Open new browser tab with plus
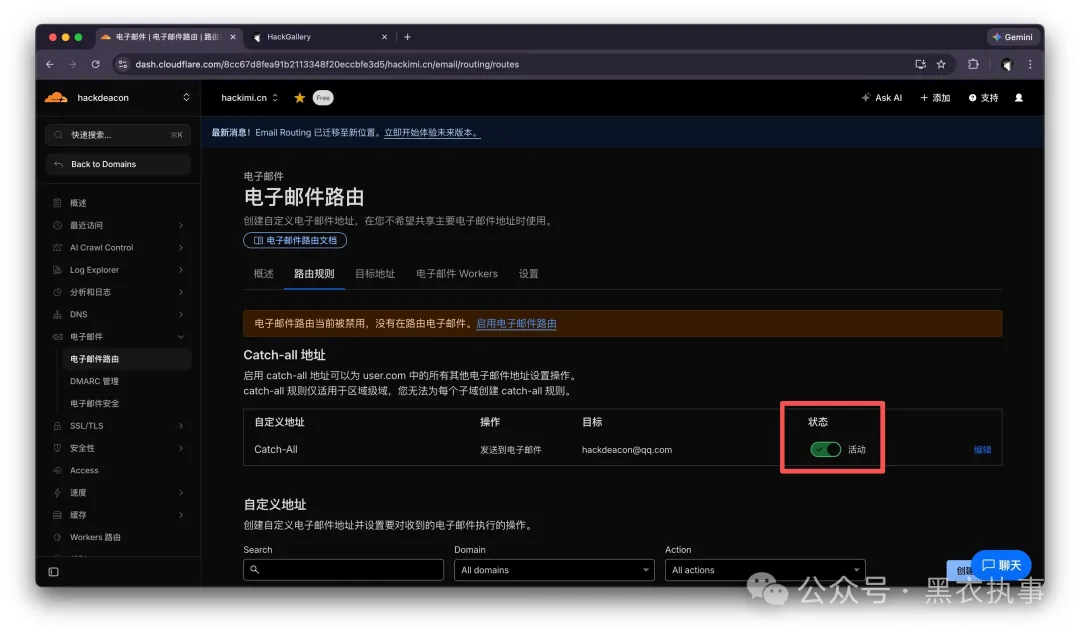 407,37
